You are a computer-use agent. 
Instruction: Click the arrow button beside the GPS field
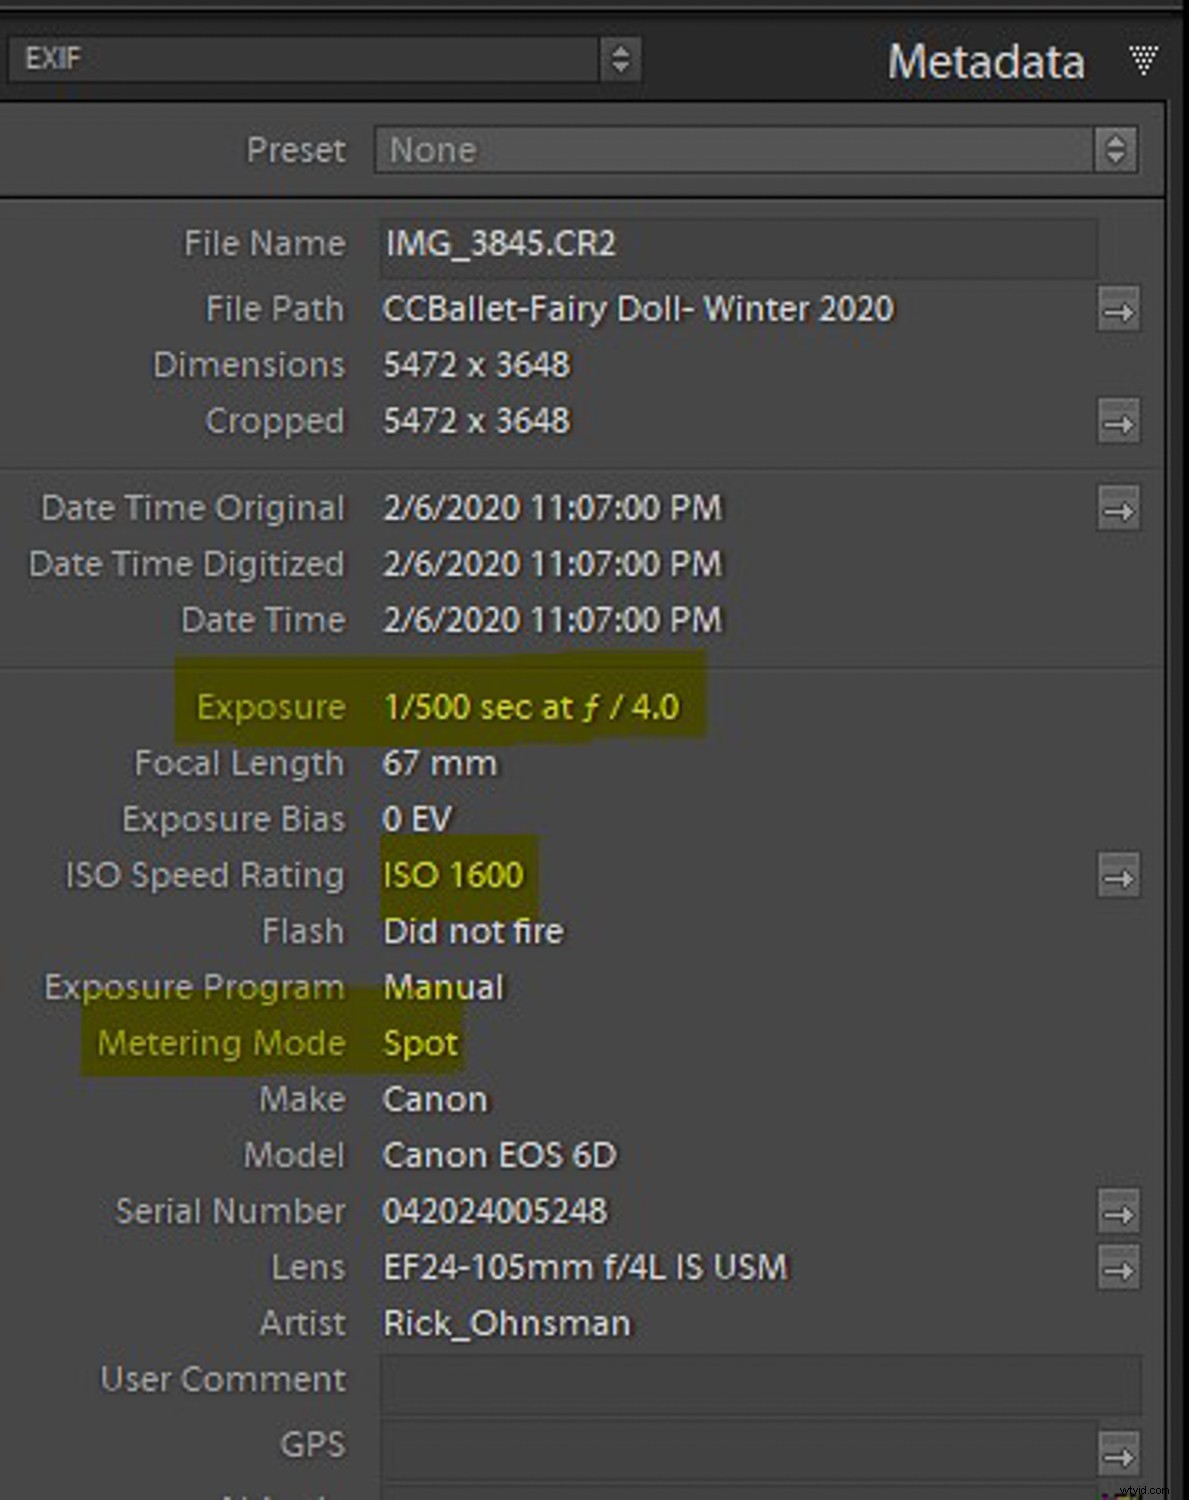(1118, 1453)
